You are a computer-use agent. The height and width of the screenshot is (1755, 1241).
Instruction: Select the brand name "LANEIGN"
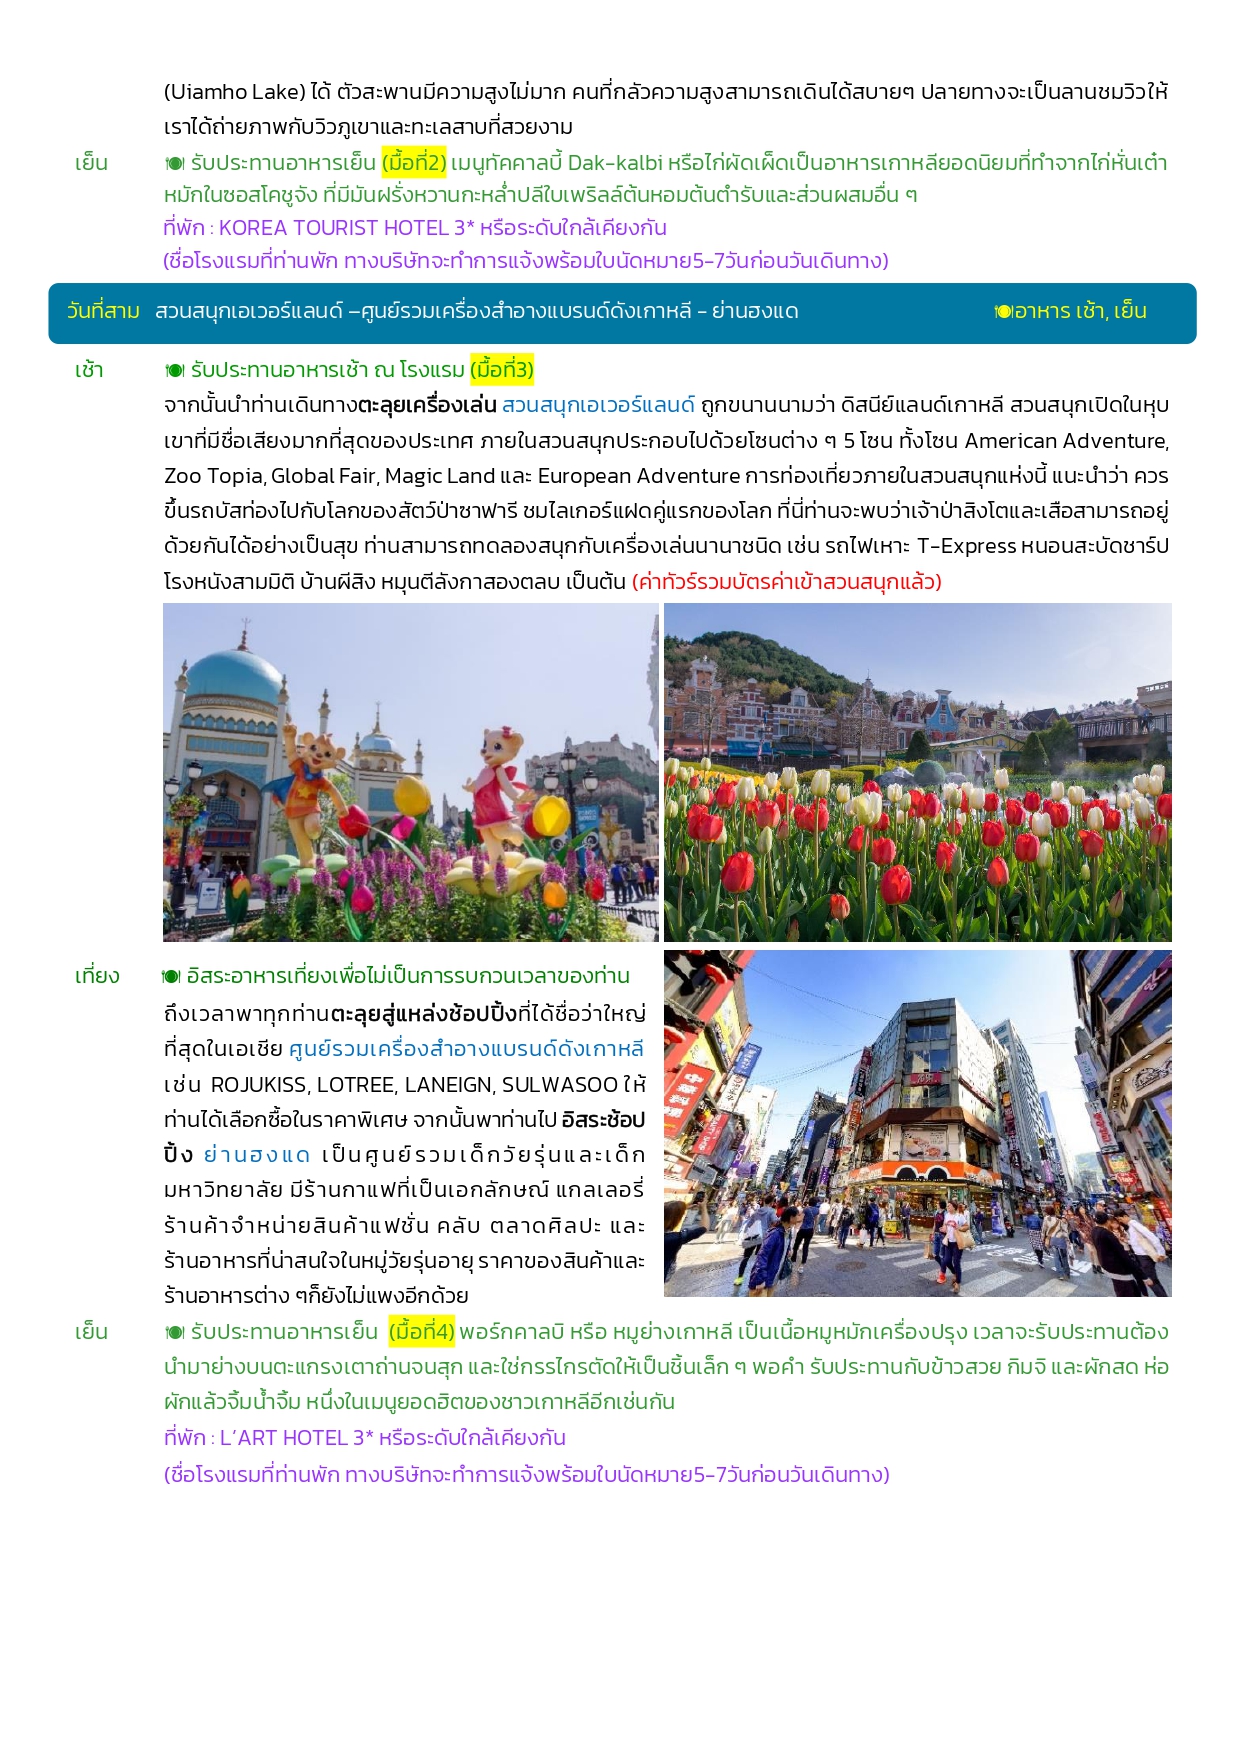point(447,1085)
